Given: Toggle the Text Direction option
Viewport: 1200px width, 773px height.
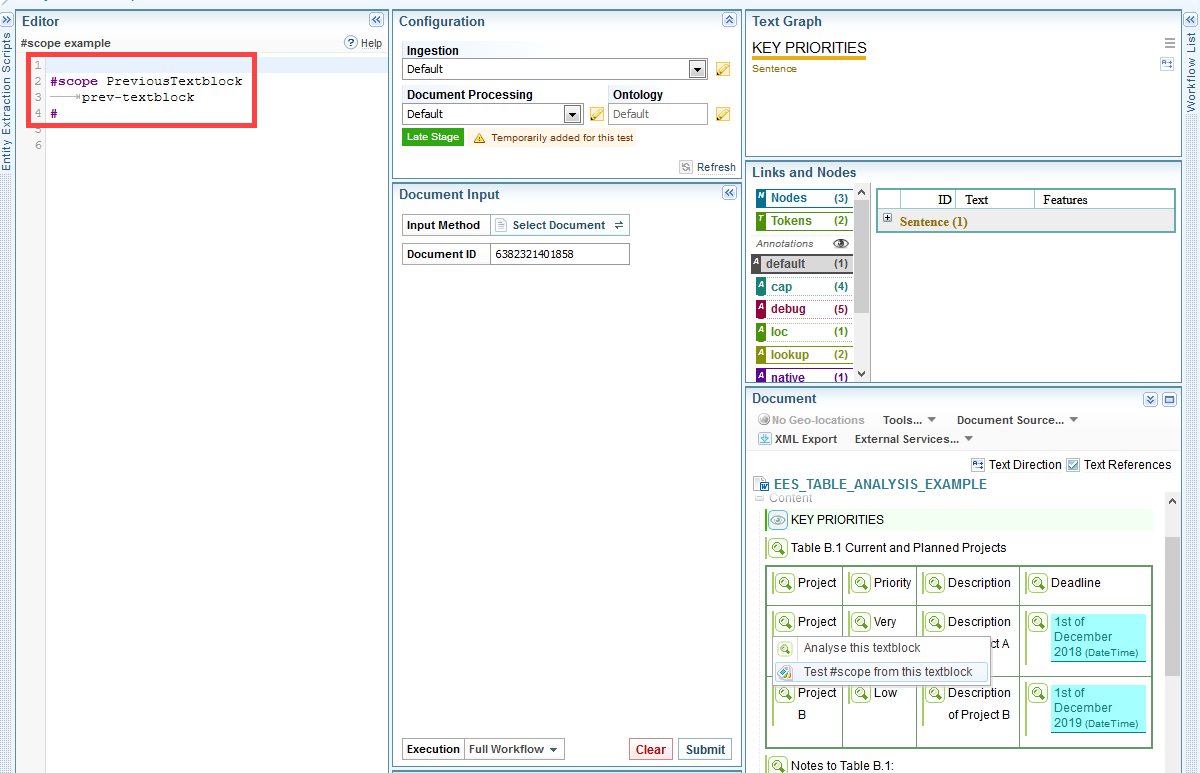Looking at the screenshot, I should [x=978, y=465].
